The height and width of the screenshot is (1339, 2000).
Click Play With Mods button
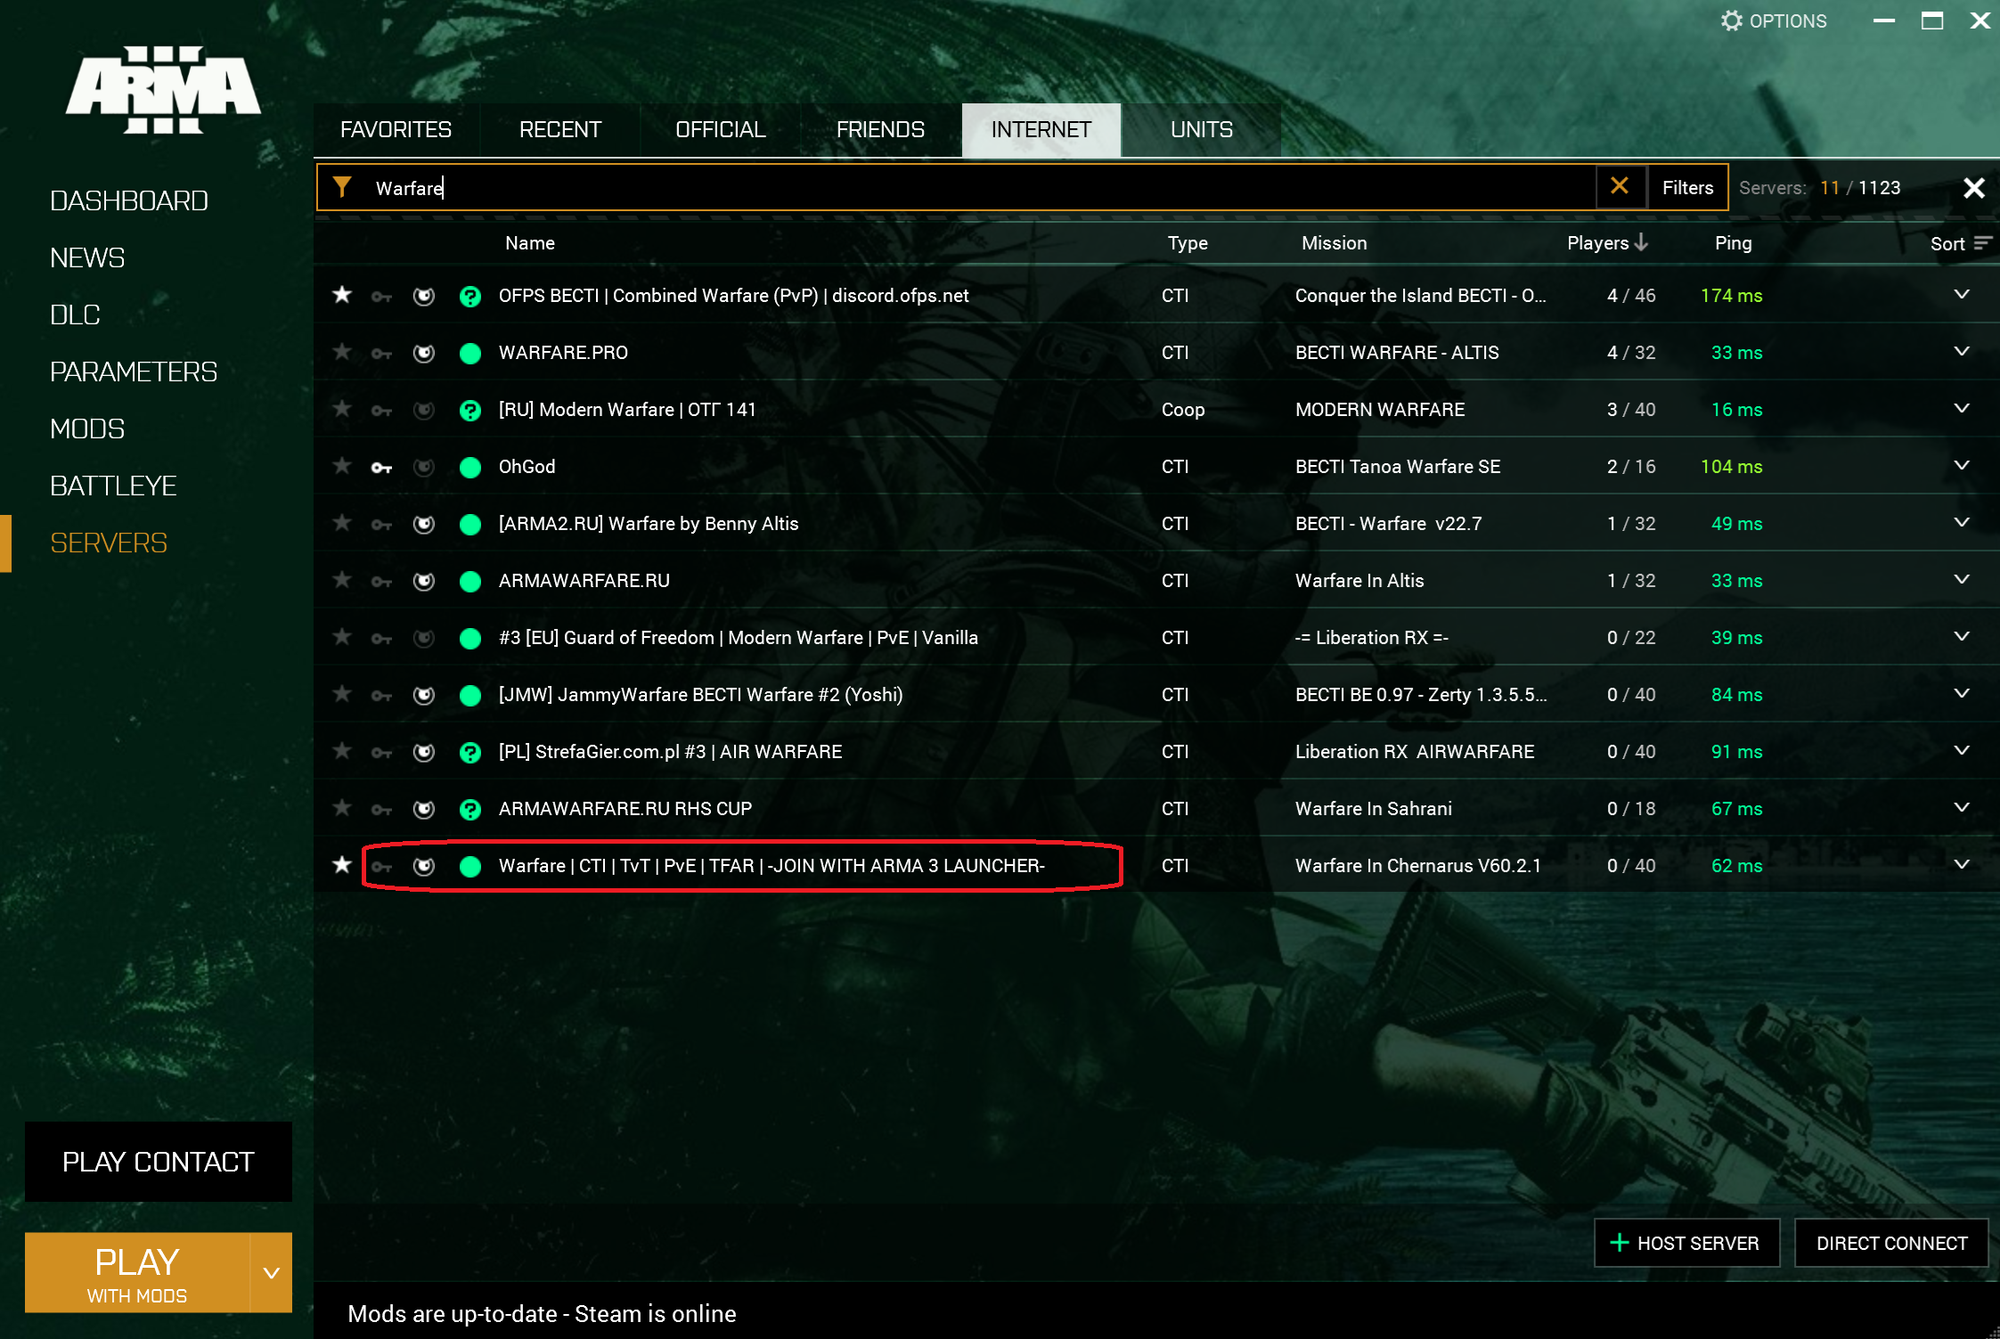coord(137,1272)
